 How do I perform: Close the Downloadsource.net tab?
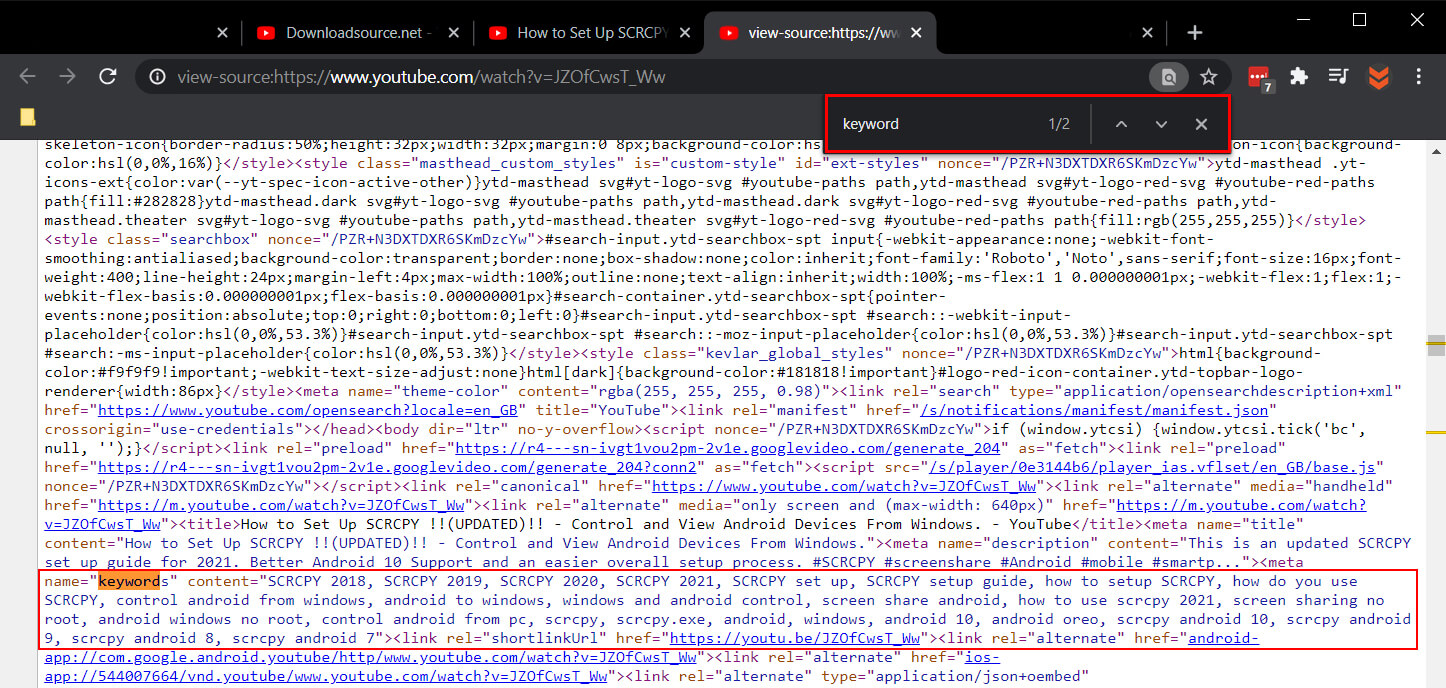tap(453, 33)
